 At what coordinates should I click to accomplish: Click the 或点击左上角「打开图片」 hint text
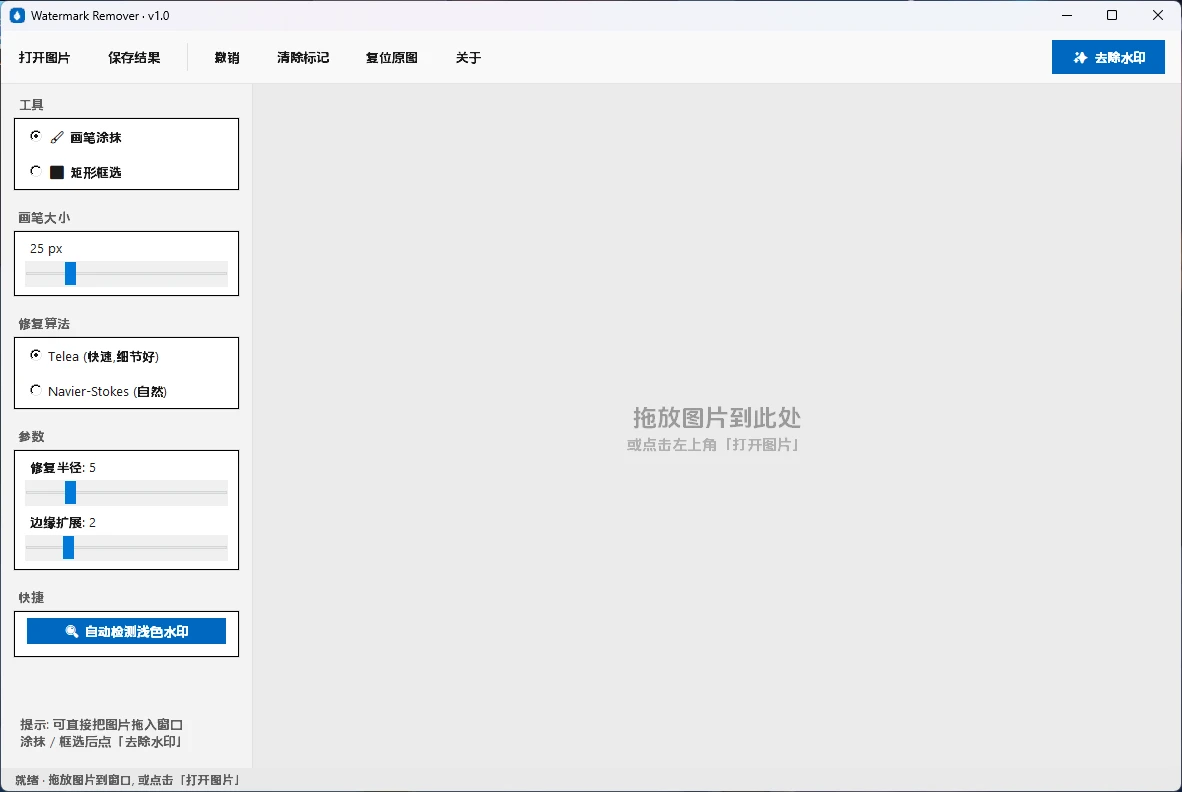pos(713,445)
